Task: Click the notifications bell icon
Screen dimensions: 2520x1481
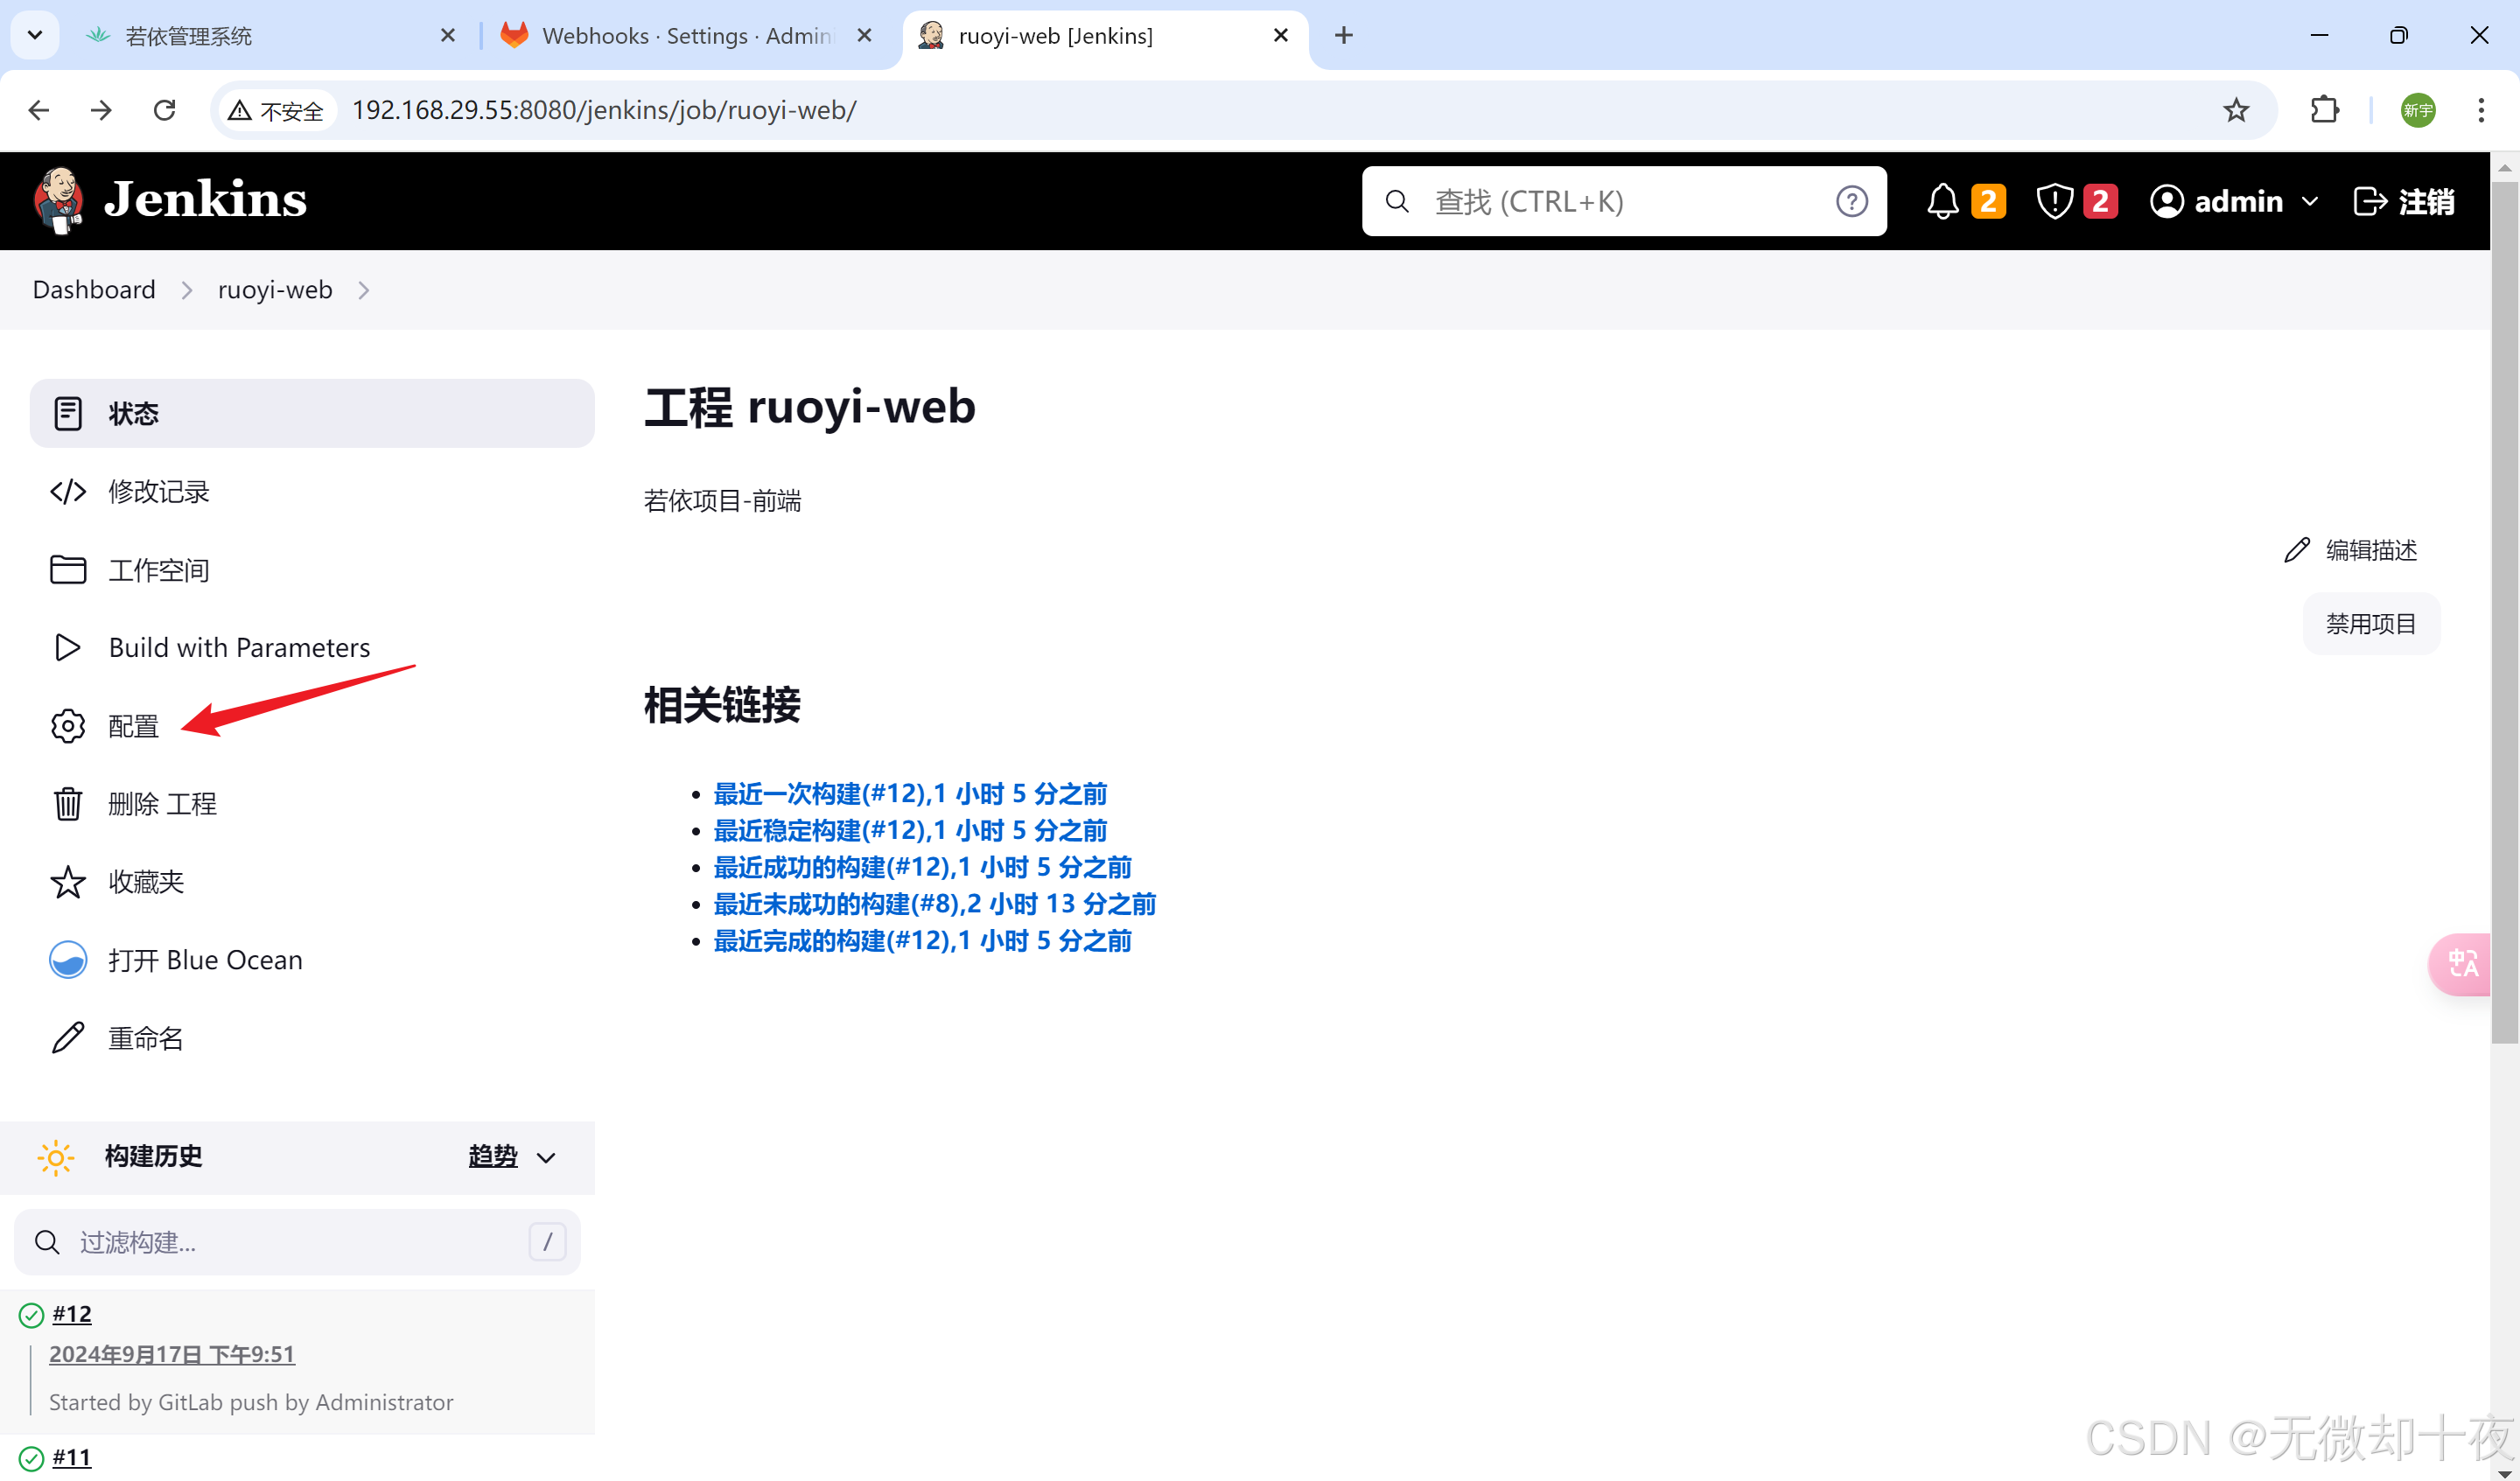Action: pyautogui.click(x=1942, y=201)
